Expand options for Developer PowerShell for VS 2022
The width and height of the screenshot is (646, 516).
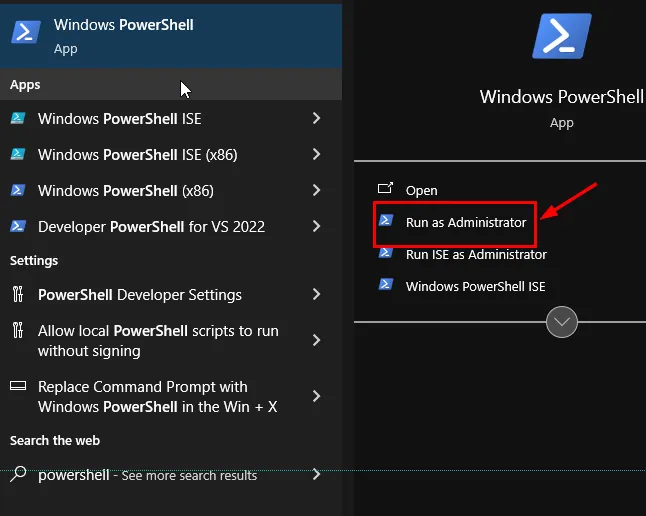[316, 226]
